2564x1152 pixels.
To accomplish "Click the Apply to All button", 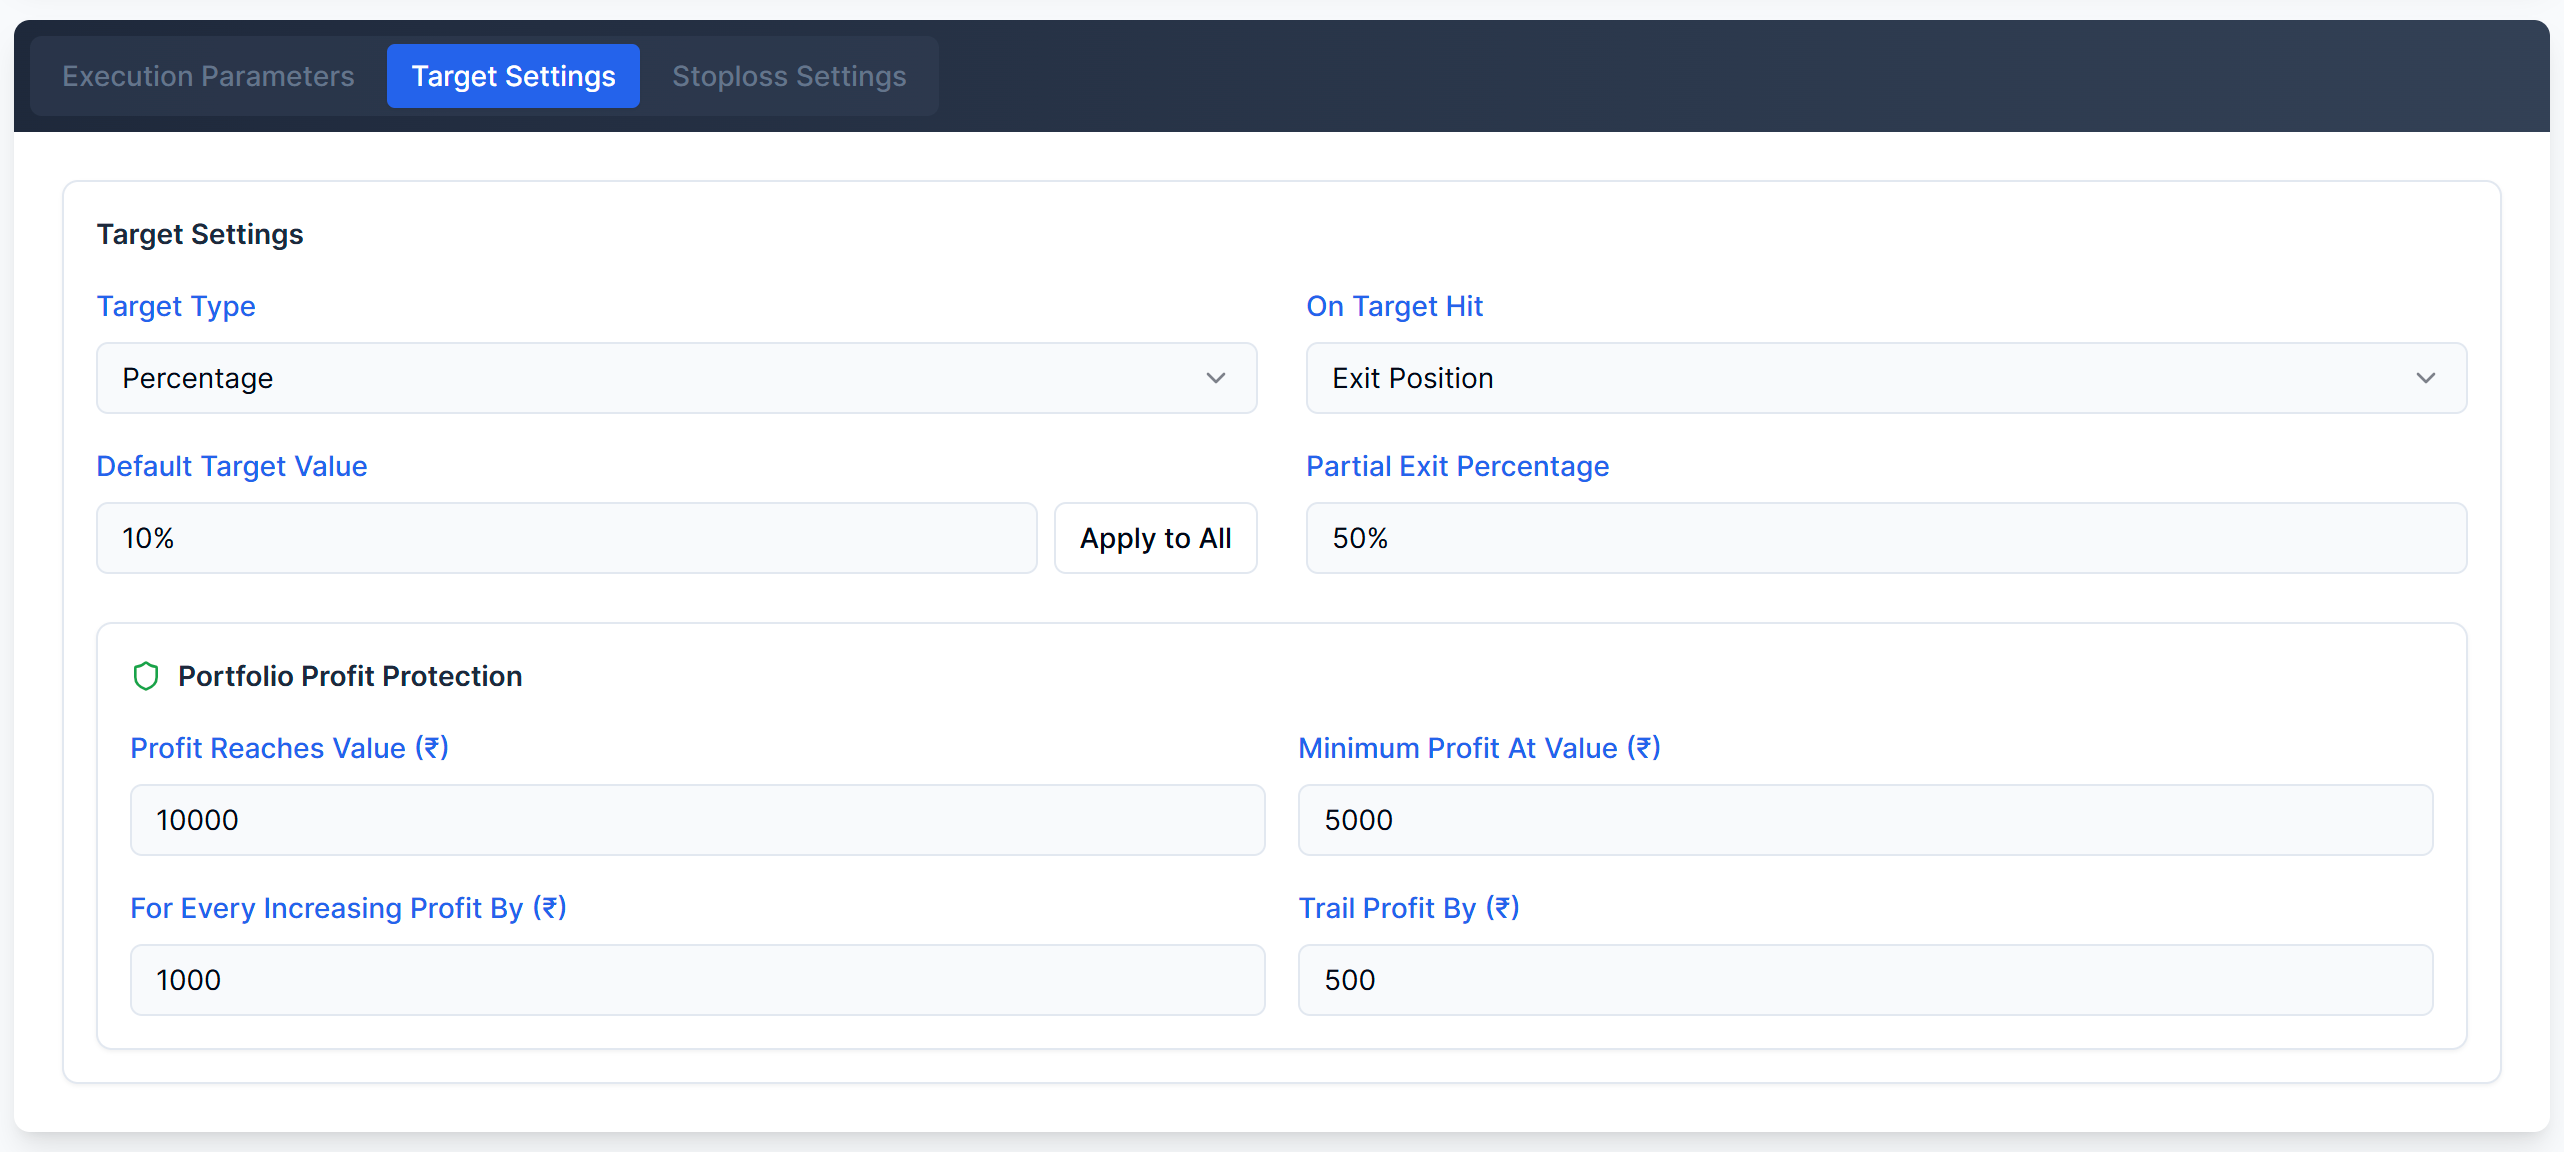I will pos(1156,538).
